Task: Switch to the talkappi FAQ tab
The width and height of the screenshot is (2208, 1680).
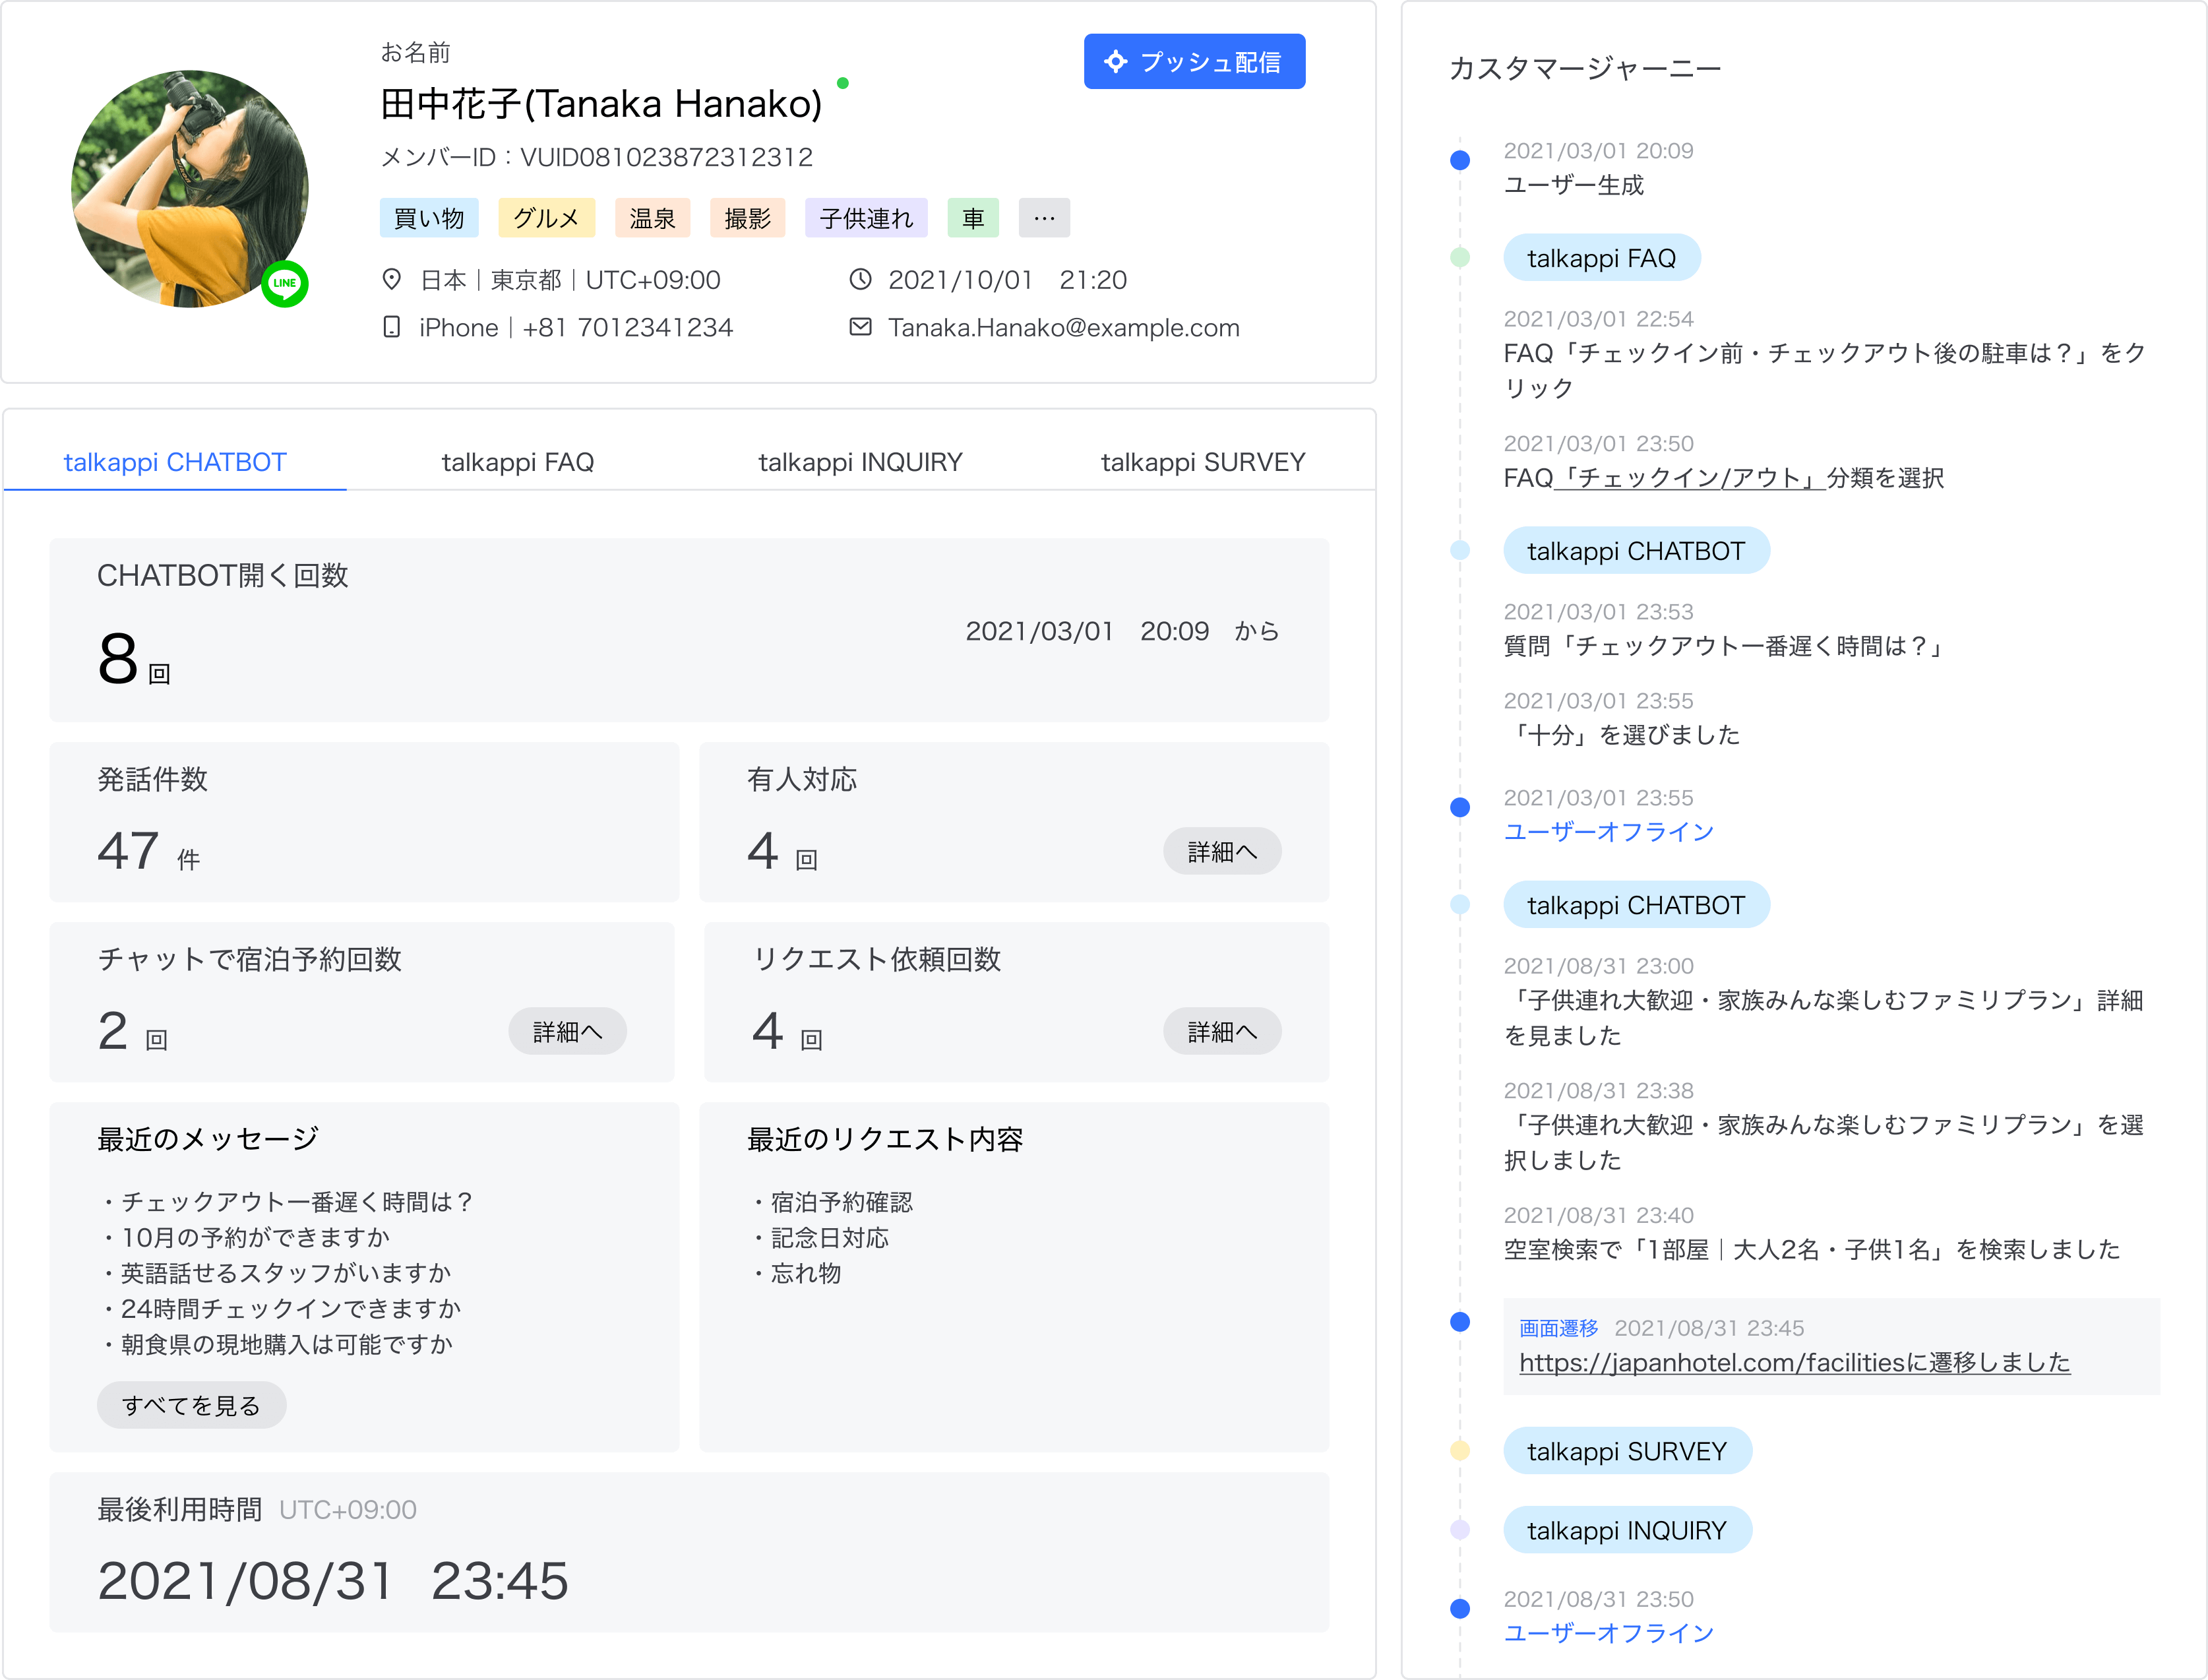Action: click(x=517, y=462)
